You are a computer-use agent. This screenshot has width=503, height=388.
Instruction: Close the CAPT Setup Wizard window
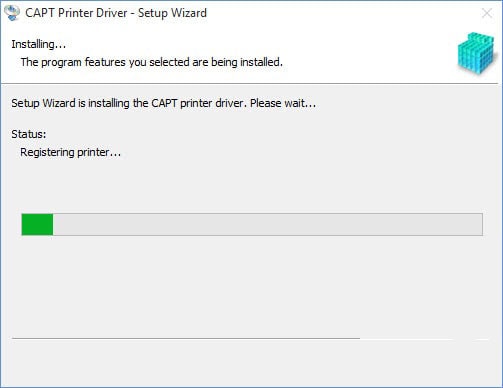pos(487,13)
